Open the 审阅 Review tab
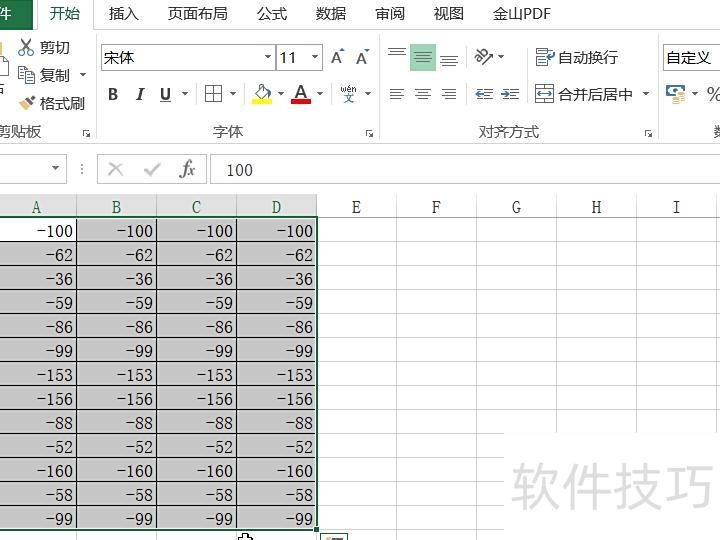The width and height of the screenshot is (720, 540). point(390,14)
